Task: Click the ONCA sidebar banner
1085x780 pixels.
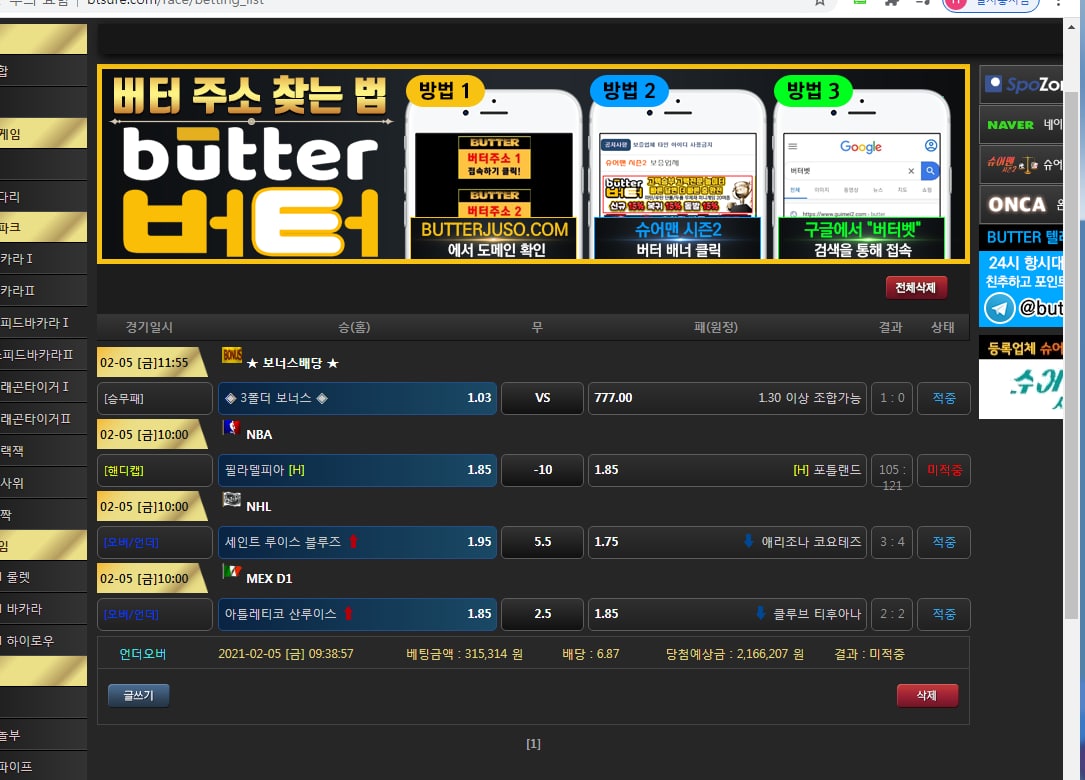Action: pos(1021,204)
